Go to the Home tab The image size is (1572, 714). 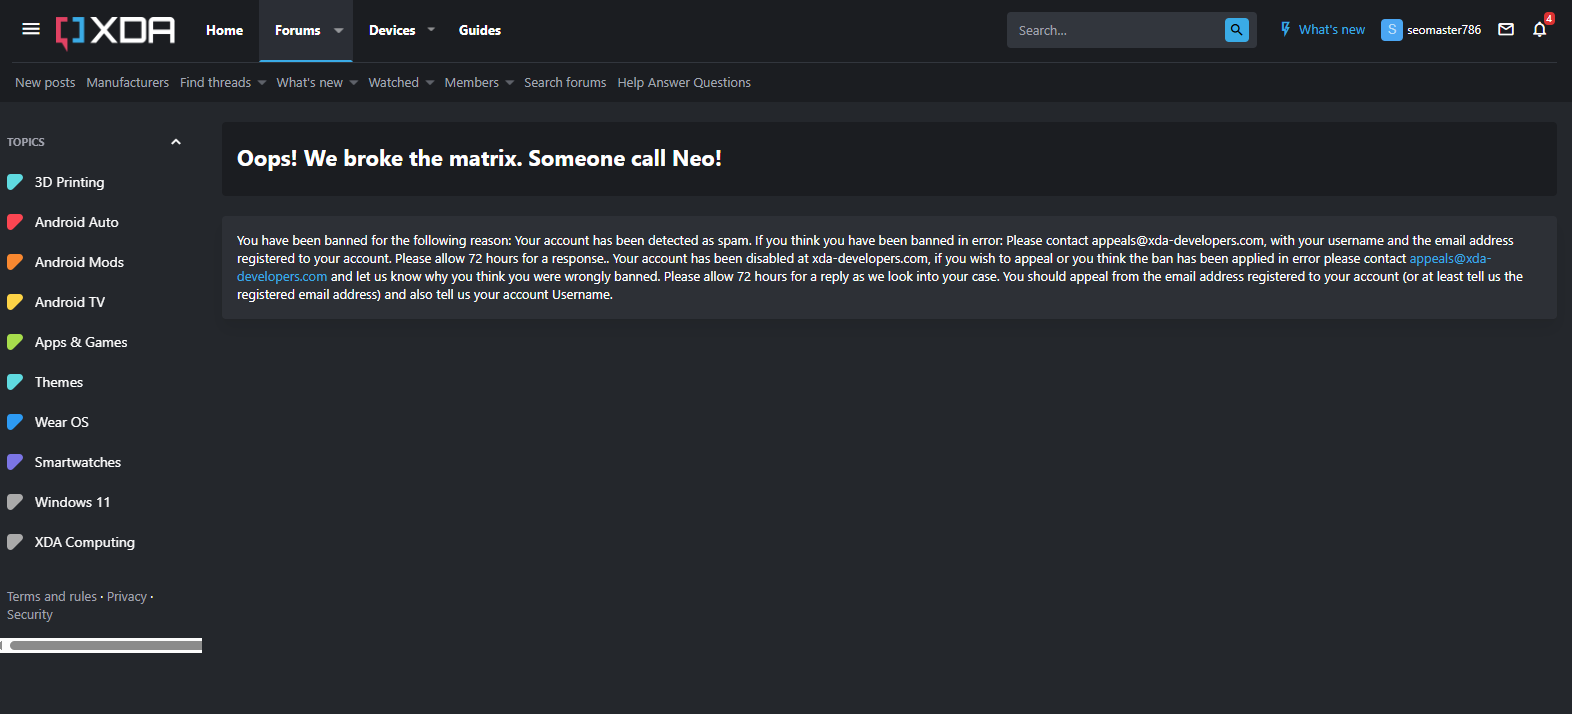(x=224, y=30)
